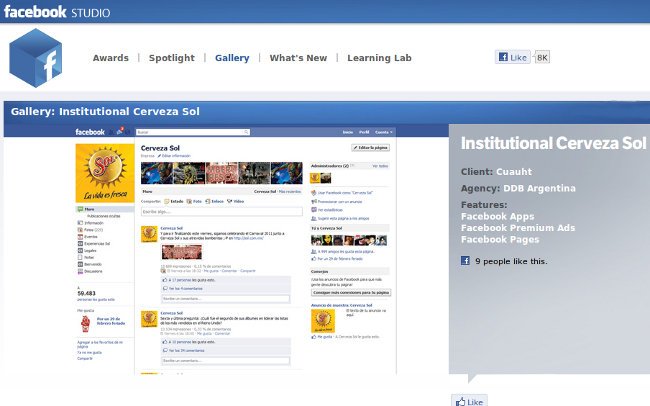Image resolution: width=650 pixels, height=406 pixels.
Task: Click the large Cerveza Sol logo image
Action: pyautogui.click(x=105, y=172)
